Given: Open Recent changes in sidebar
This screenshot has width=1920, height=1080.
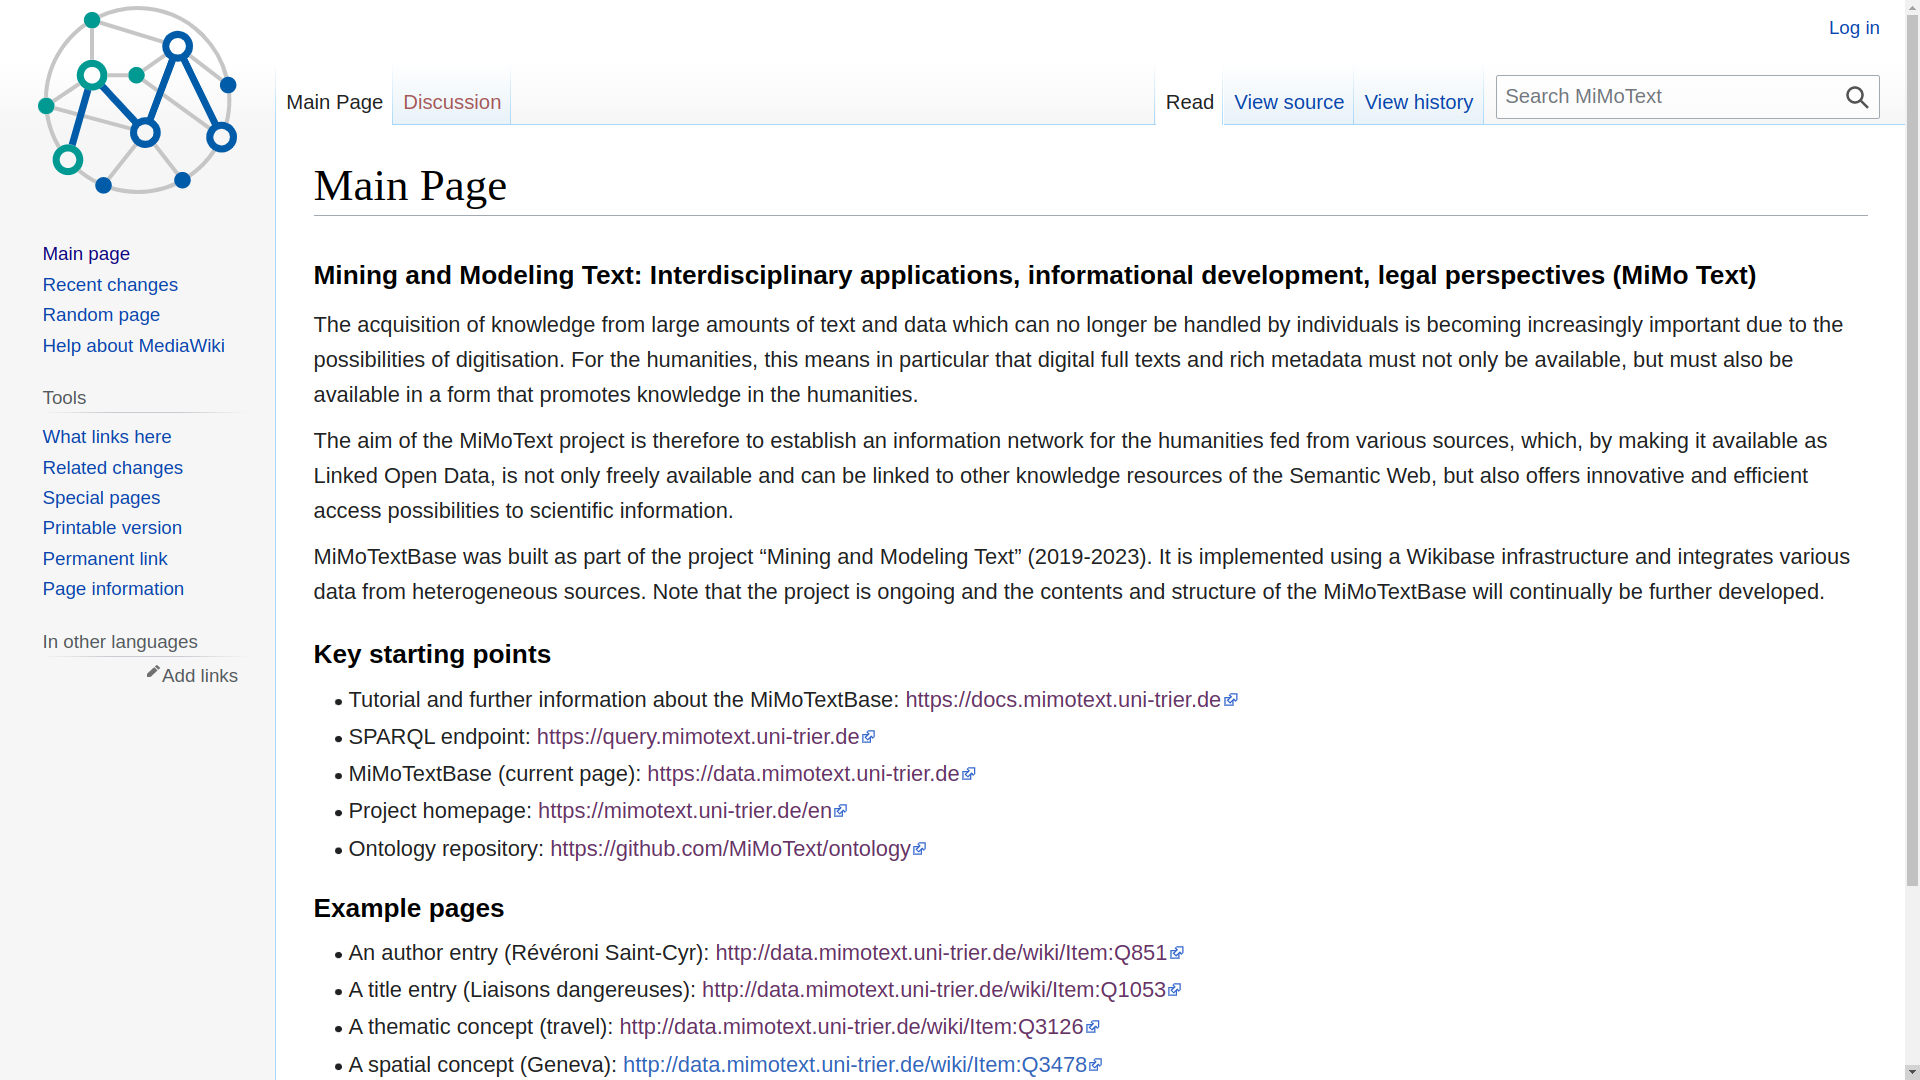Looking at the screenshot, I should 110,285.
